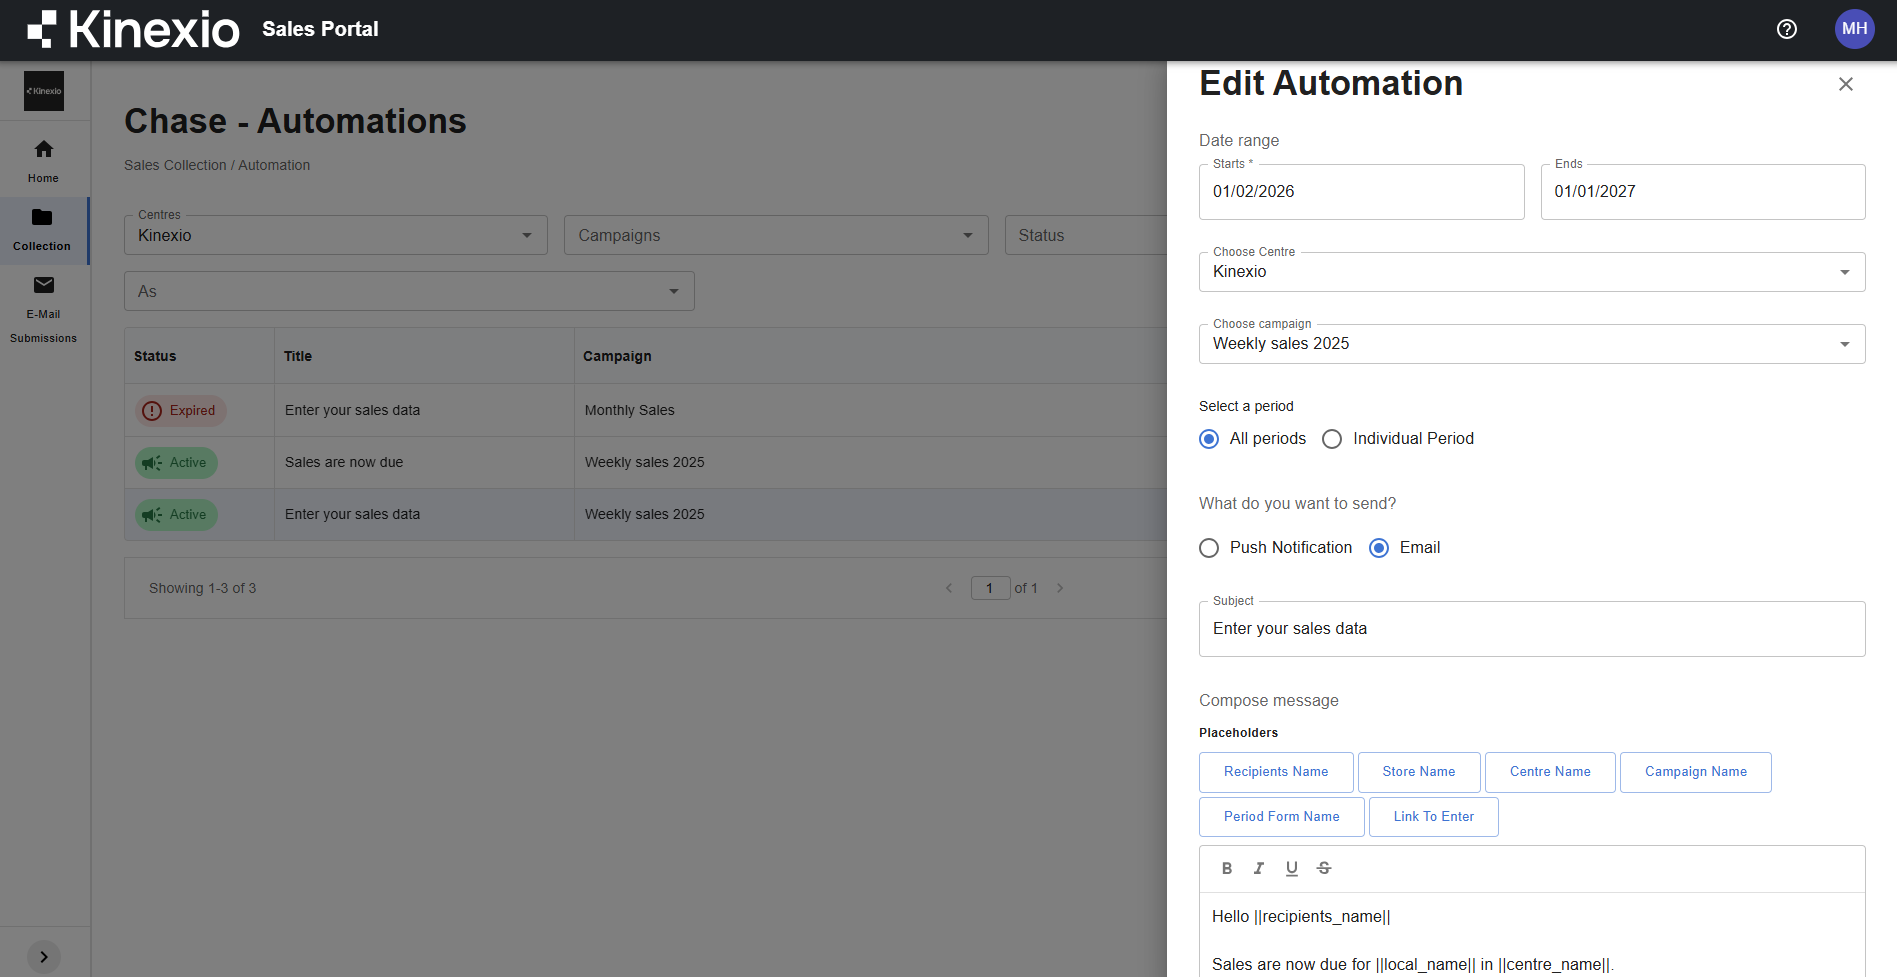The image size is (1897, 977).
Task: Apply bold formatting in message editor
Action: [1226, 868]
